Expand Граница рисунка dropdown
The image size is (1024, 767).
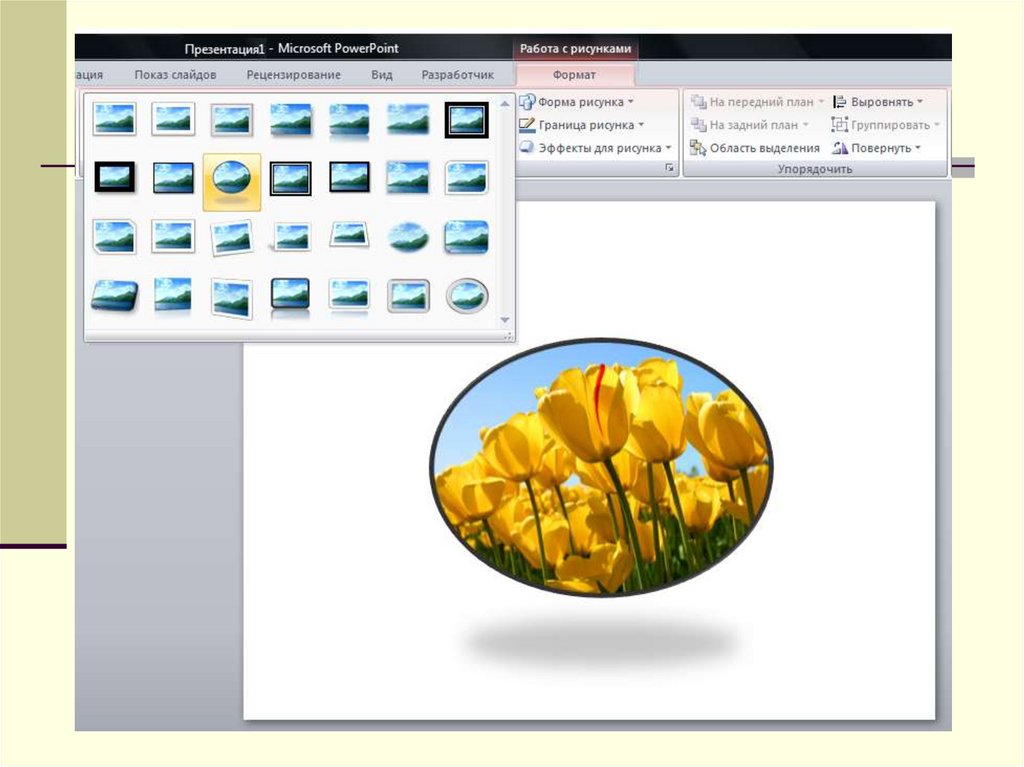582,125
